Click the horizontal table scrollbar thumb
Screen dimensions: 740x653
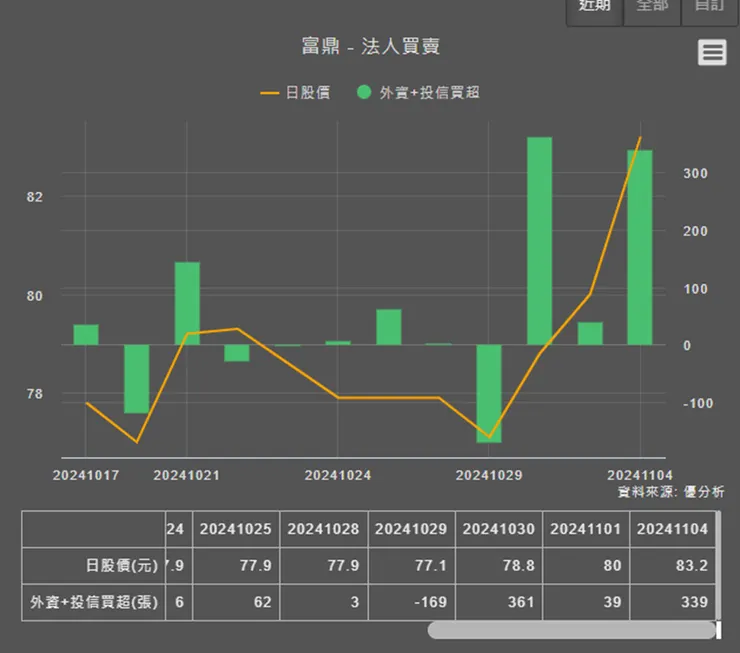(x=572, y=630)
